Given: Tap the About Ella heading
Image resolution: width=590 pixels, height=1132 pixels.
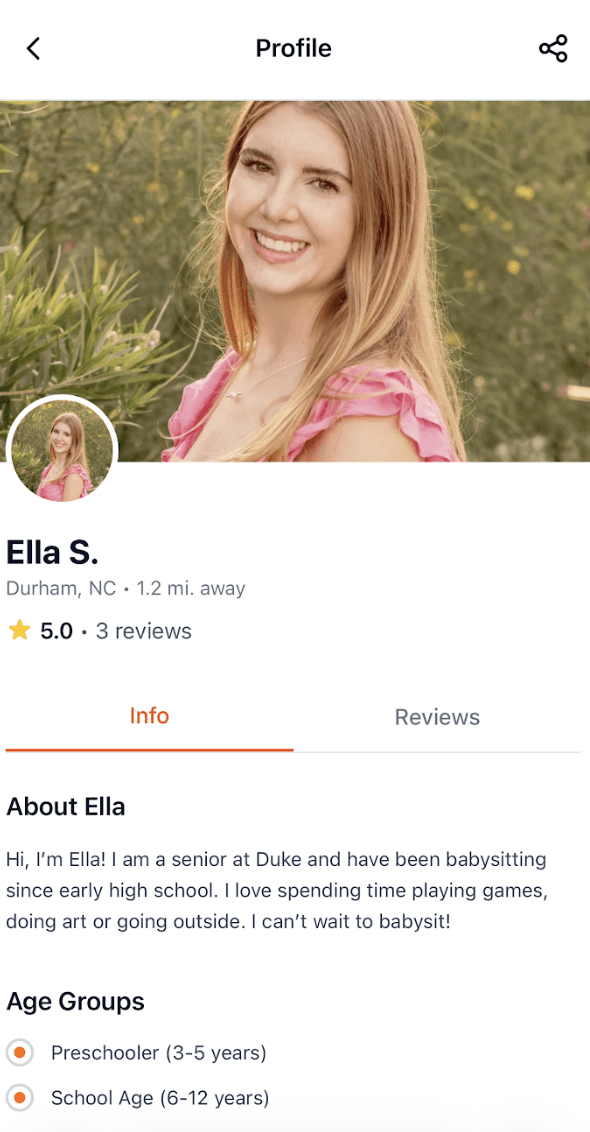Looking at the screenshot, I should point(66,806).
